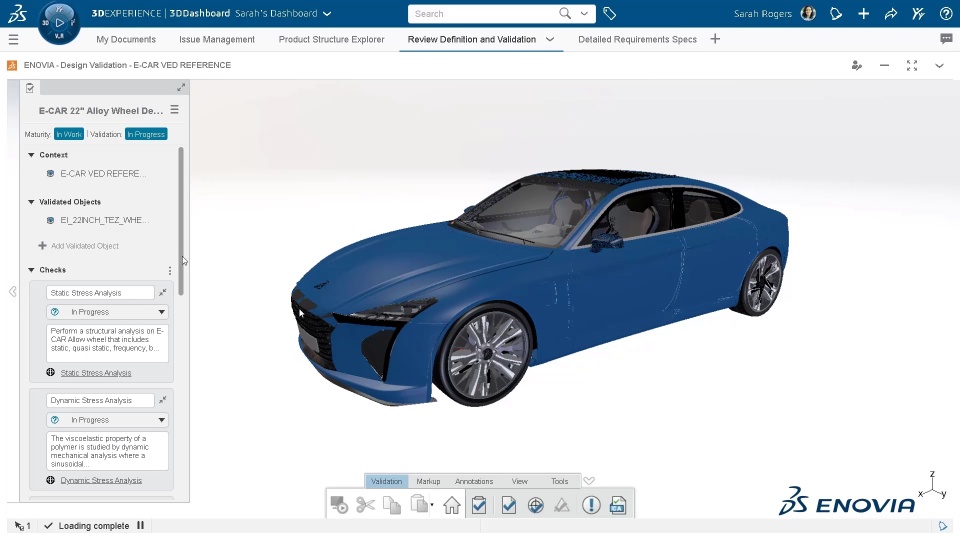Expand the side panel with arrows icon
This screenshot has height=540, width=960.
point(181,88)
